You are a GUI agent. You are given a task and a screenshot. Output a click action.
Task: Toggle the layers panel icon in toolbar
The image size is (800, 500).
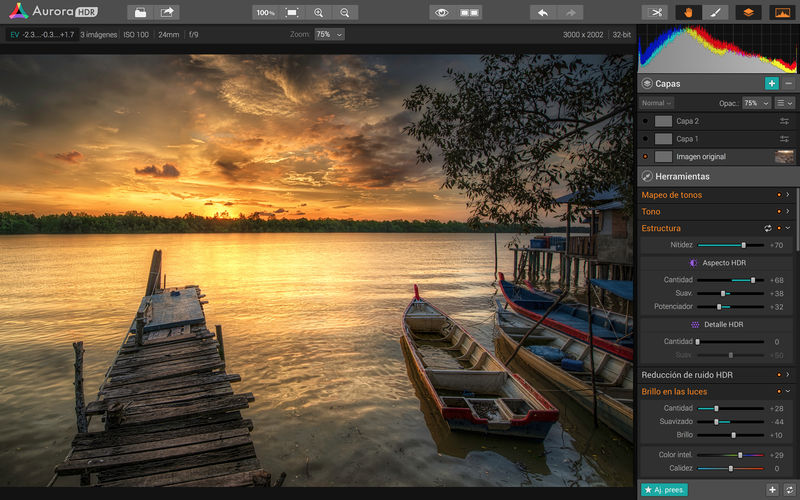748,12
